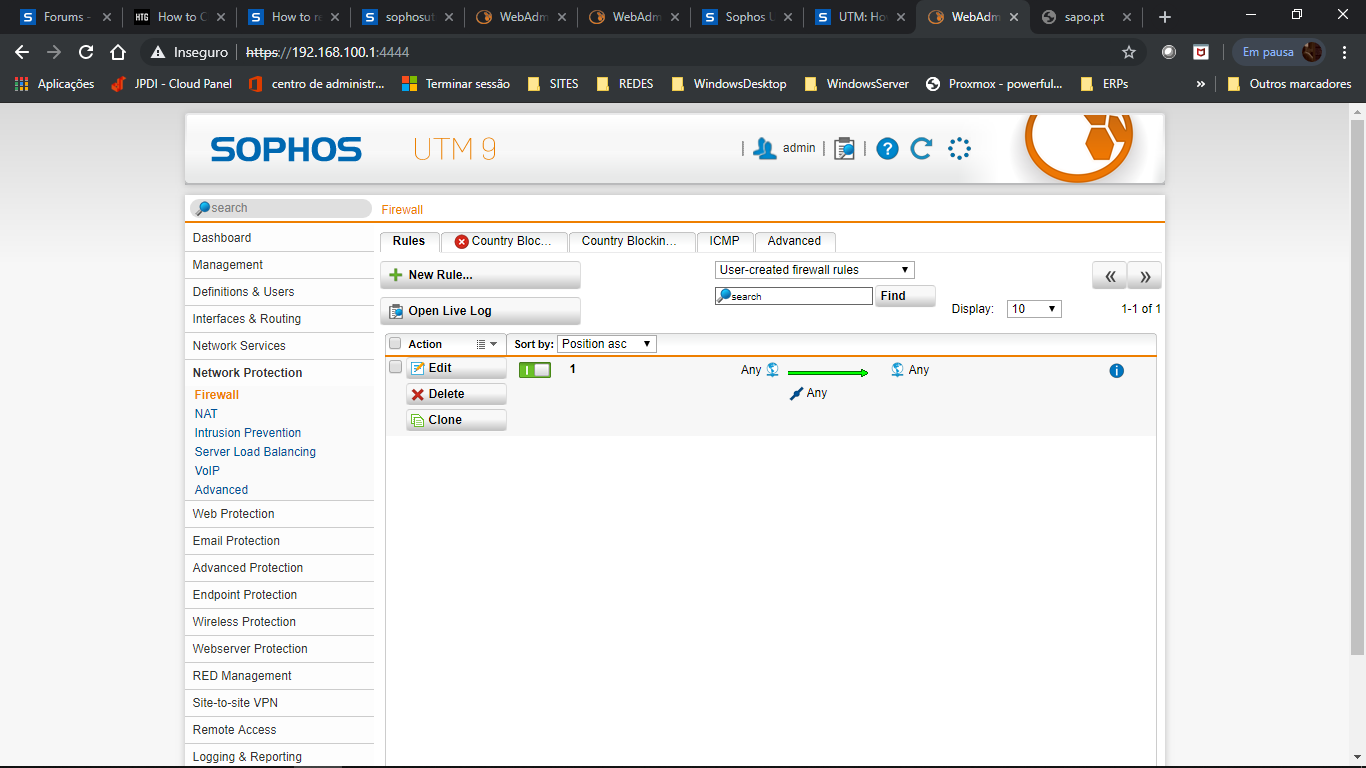The width and height of the screenshot is (1366, 768).
Task: Open the online help question mark icon
Action: click(x=887, y=149)
